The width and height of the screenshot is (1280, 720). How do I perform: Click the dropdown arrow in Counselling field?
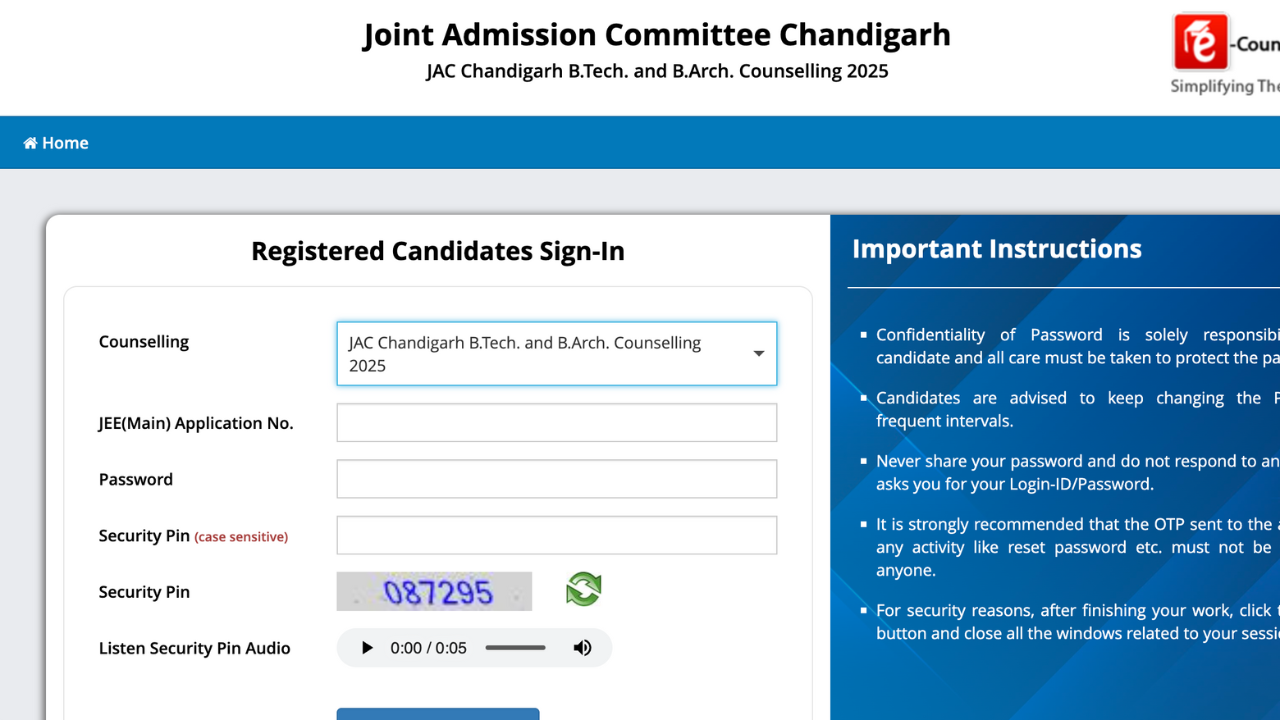click(x=759, y=354)
